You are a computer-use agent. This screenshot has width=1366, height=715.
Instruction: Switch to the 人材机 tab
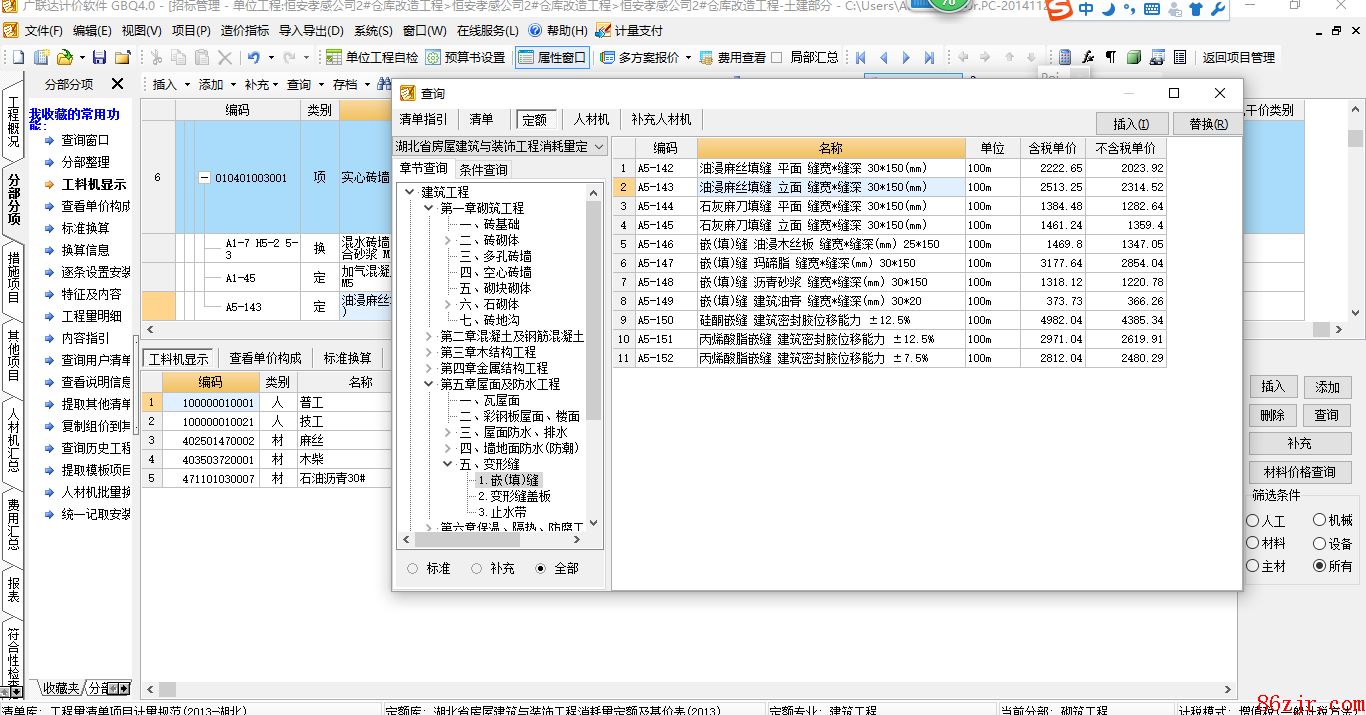pyautogui.click(x=591, y=119)
